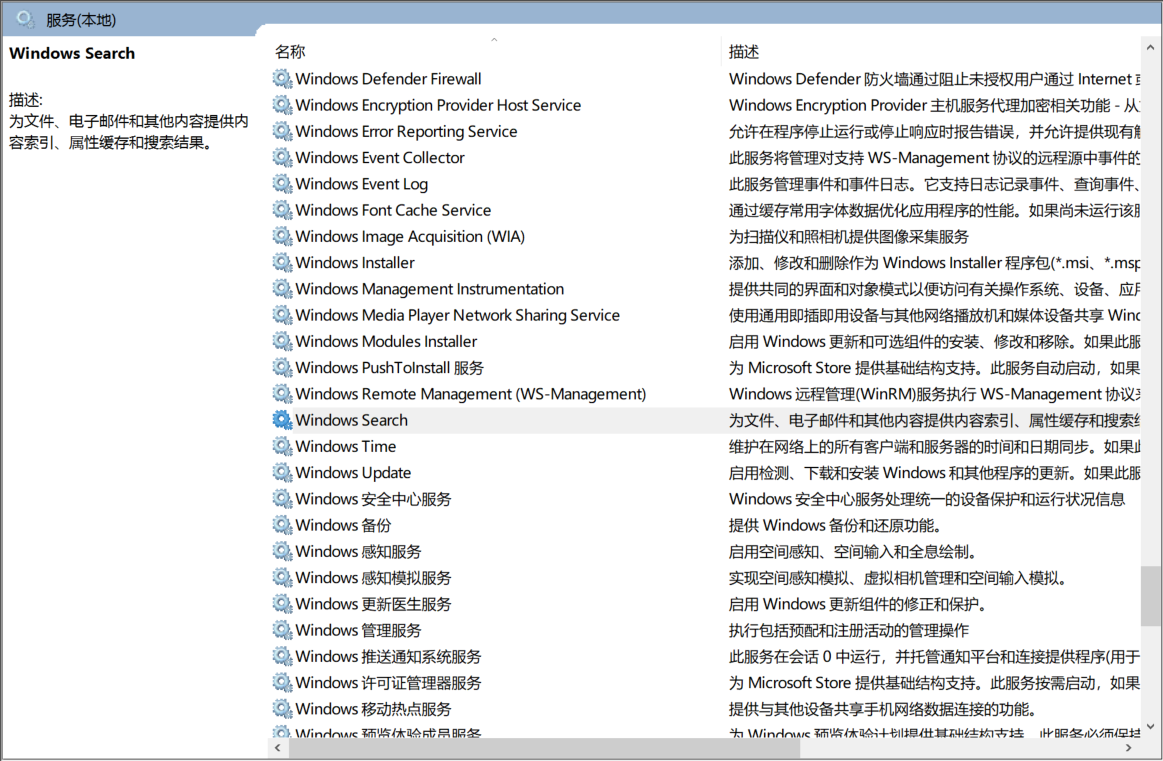Click gear icon beside Windows Time
The image size is (1163, 761).
(282, 446)
